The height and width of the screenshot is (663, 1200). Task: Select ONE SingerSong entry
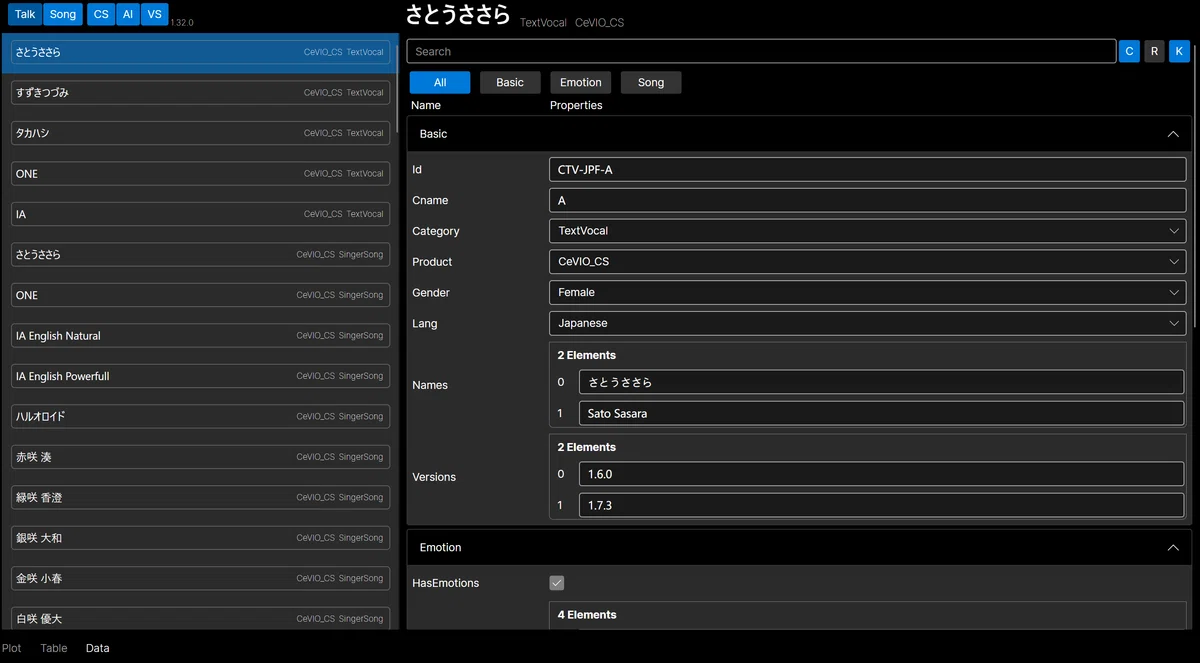click(200, 295)
